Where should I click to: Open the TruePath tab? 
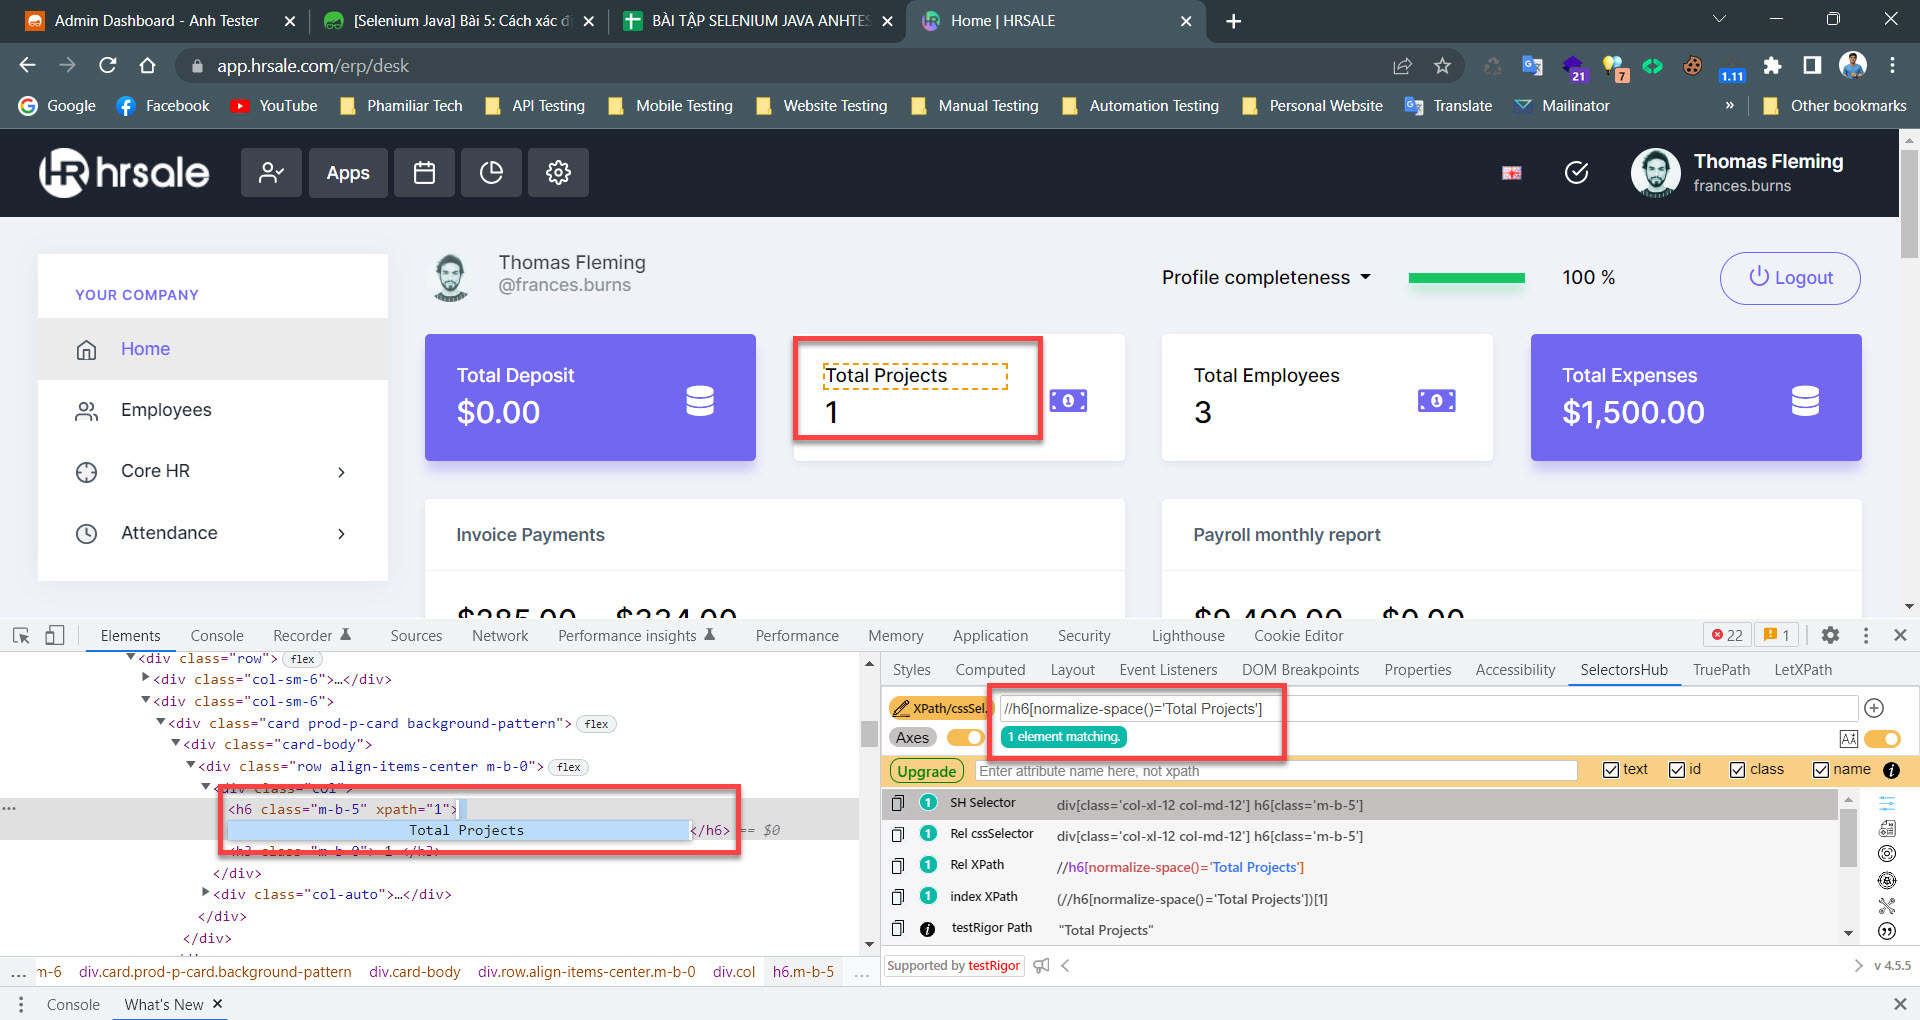tap(1720, 670)
